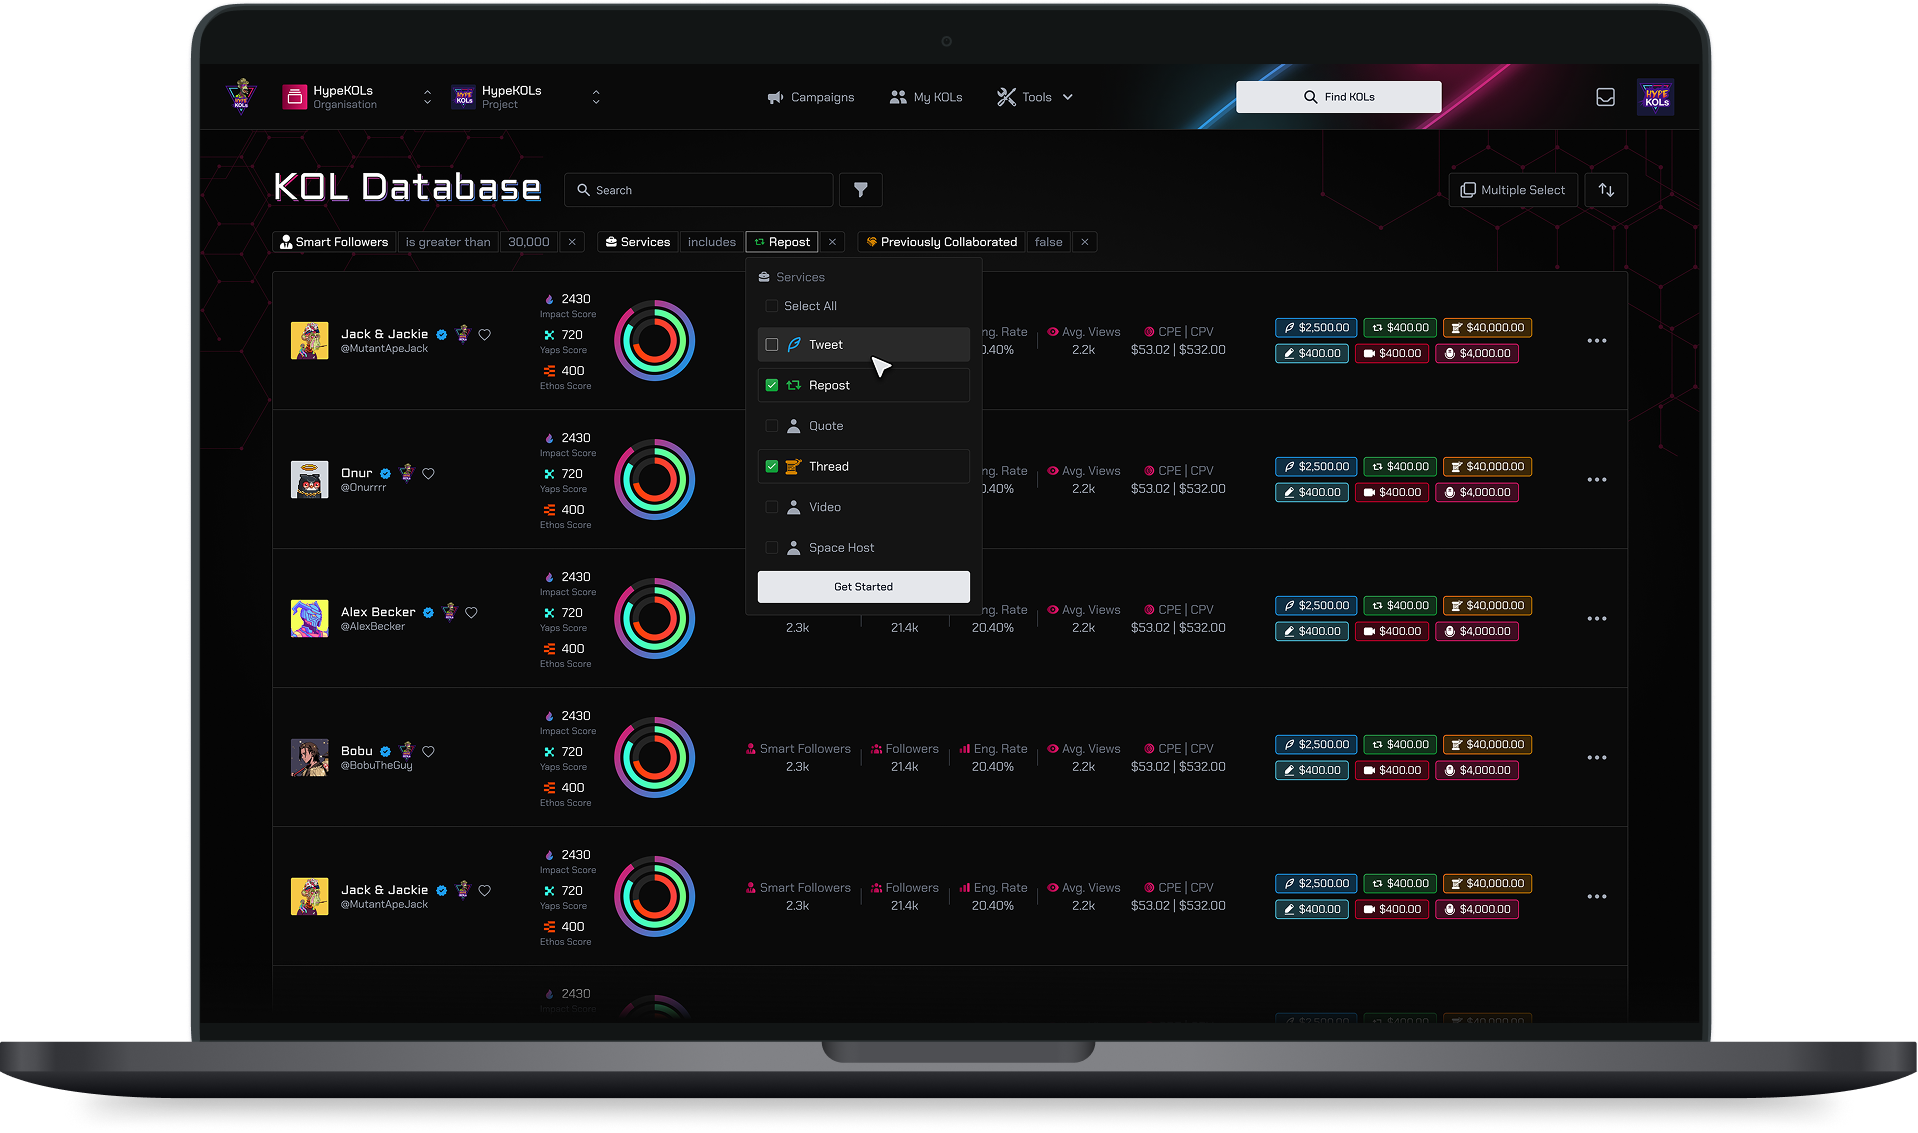The height and width of the screenshot is (1133, 1918).
Task: Uncheck the Thread service checkbox
Action: pos(771,467)
